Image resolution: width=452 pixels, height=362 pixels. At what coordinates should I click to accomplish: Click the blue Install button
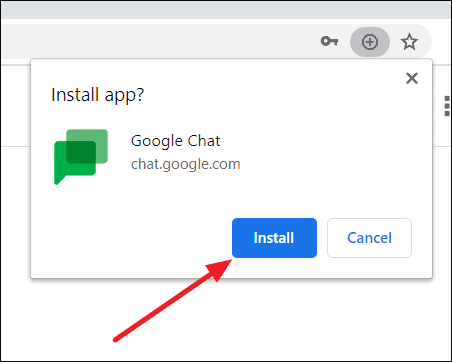pos(274,238)
